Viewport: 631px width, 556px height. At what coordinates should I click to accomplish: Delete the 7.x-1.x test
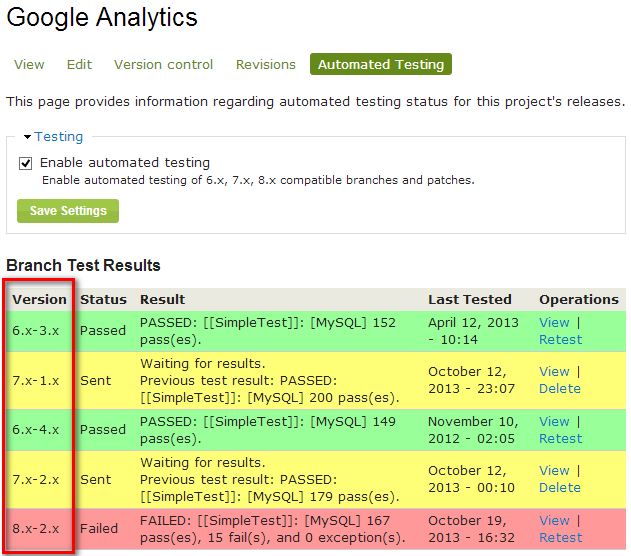(x=560, y=389)
